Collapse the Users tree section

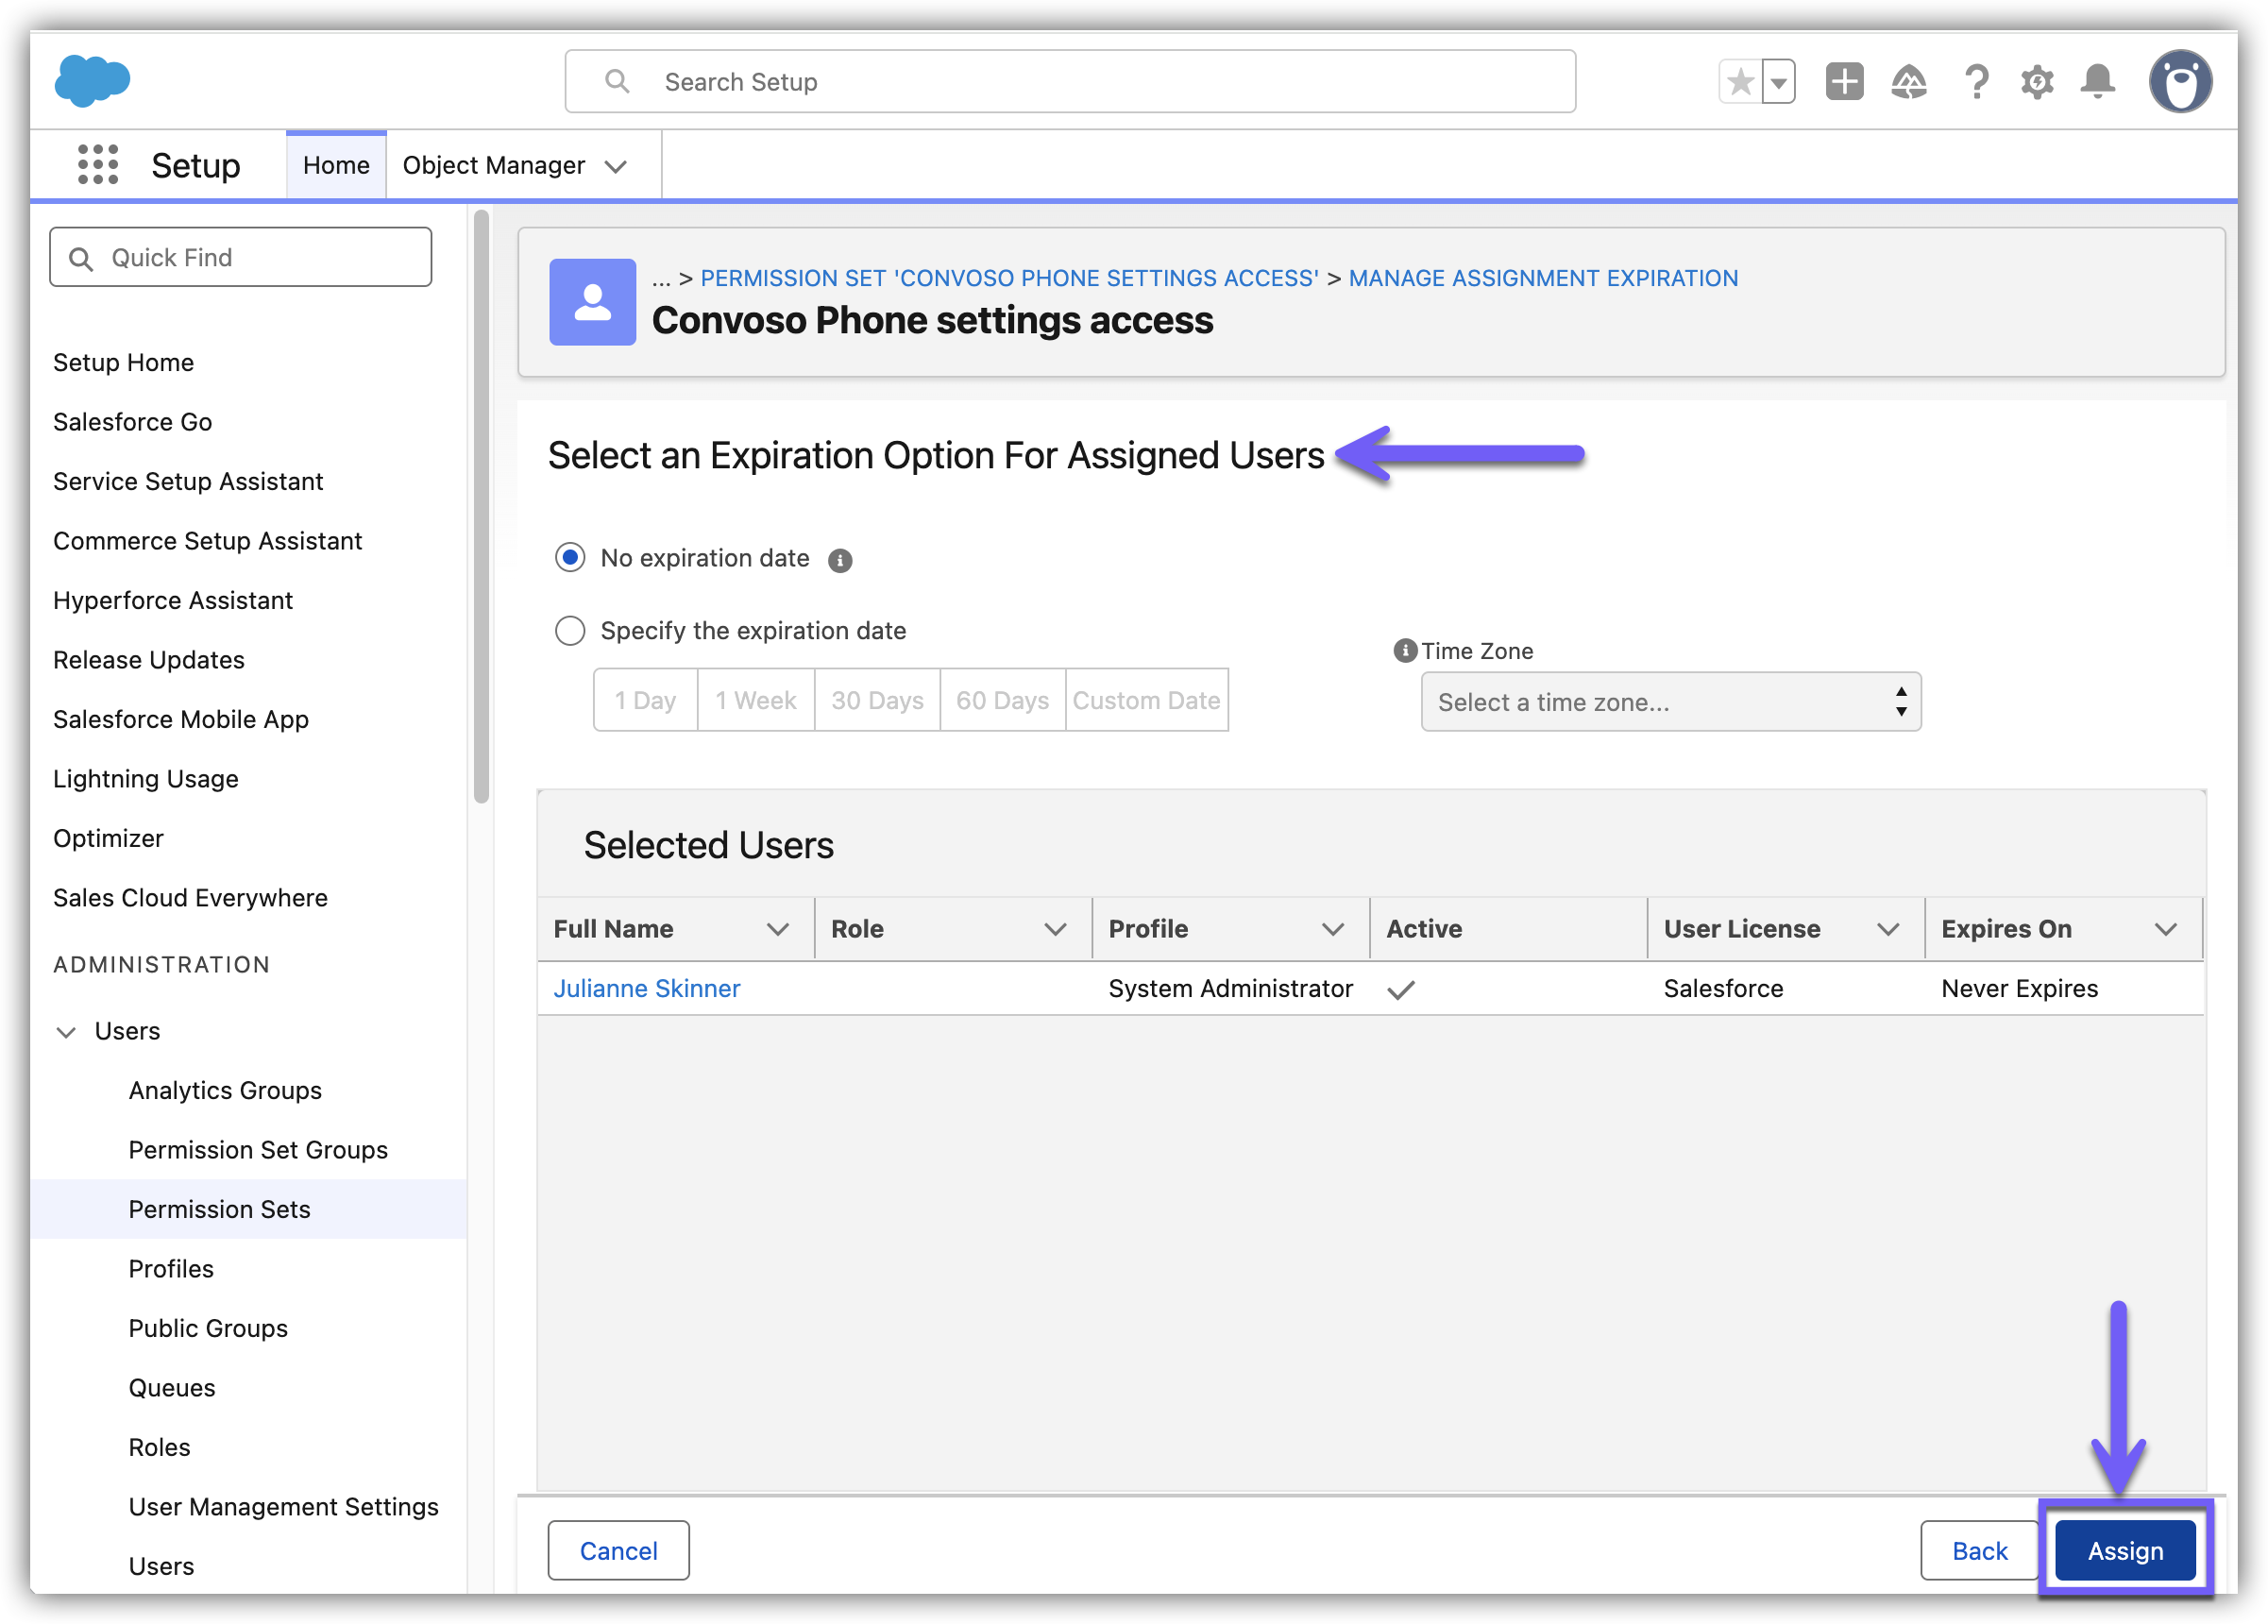(66, 1032)
